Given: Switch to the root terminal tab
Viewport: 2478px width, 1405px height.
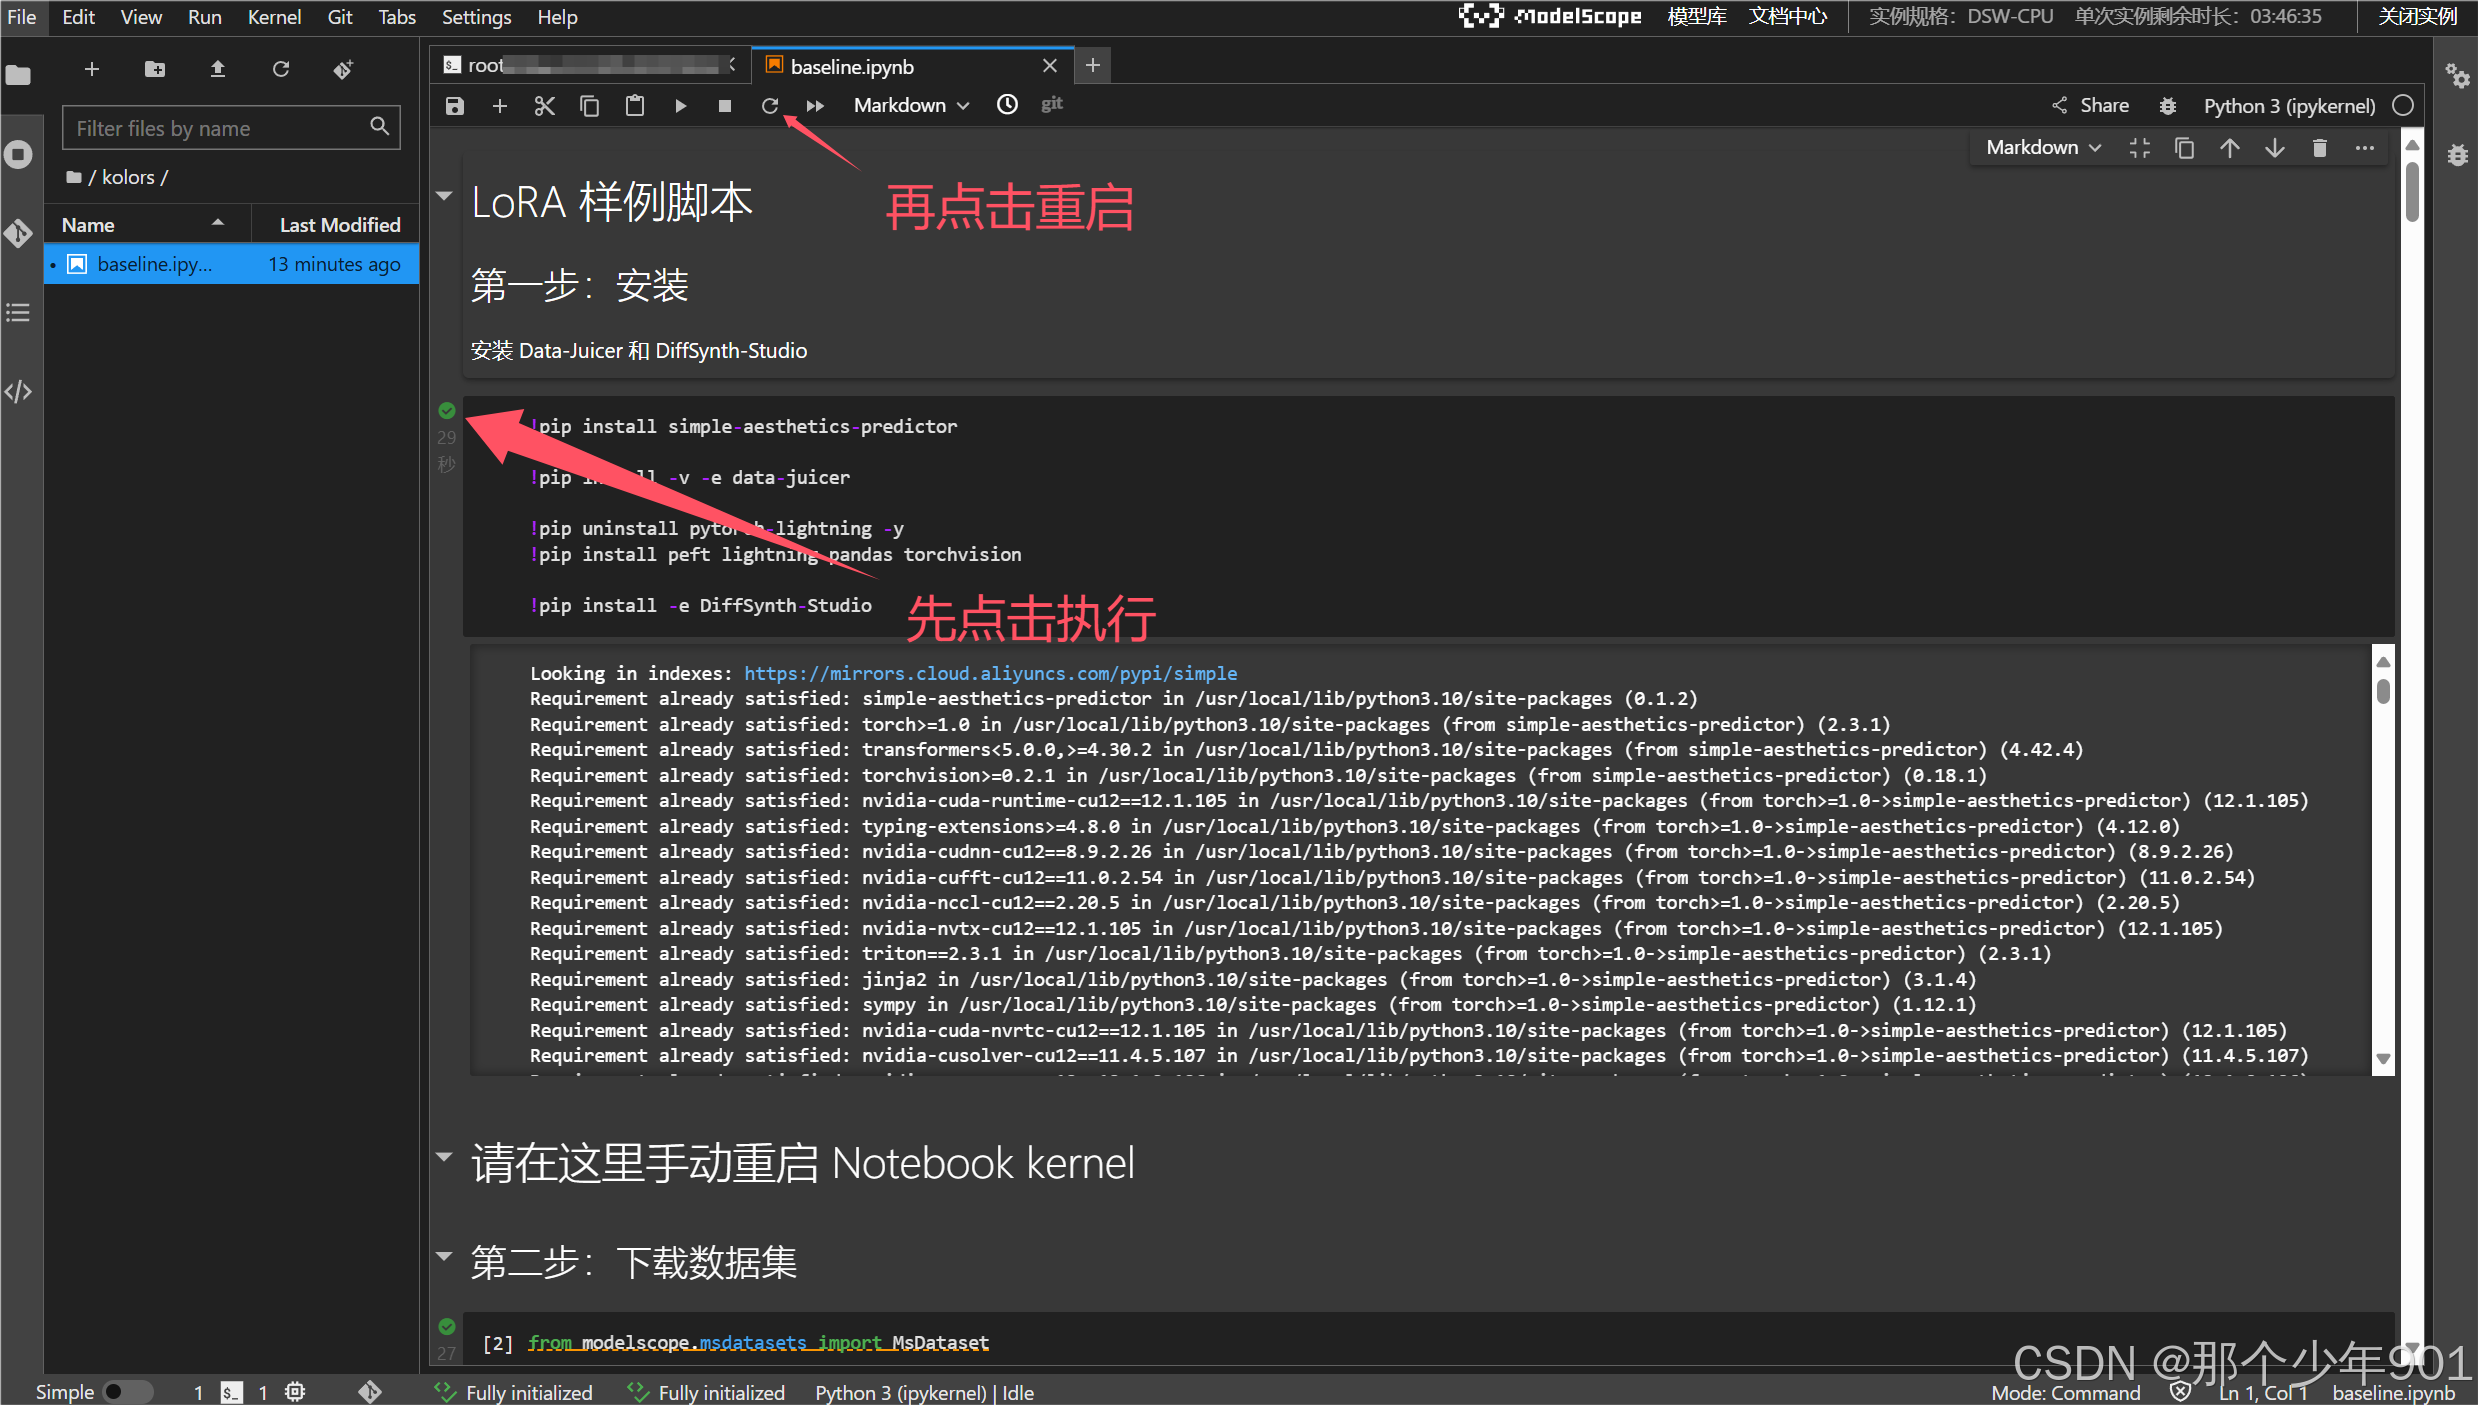Looking at the screenshot, I should [x=590, y=66].
